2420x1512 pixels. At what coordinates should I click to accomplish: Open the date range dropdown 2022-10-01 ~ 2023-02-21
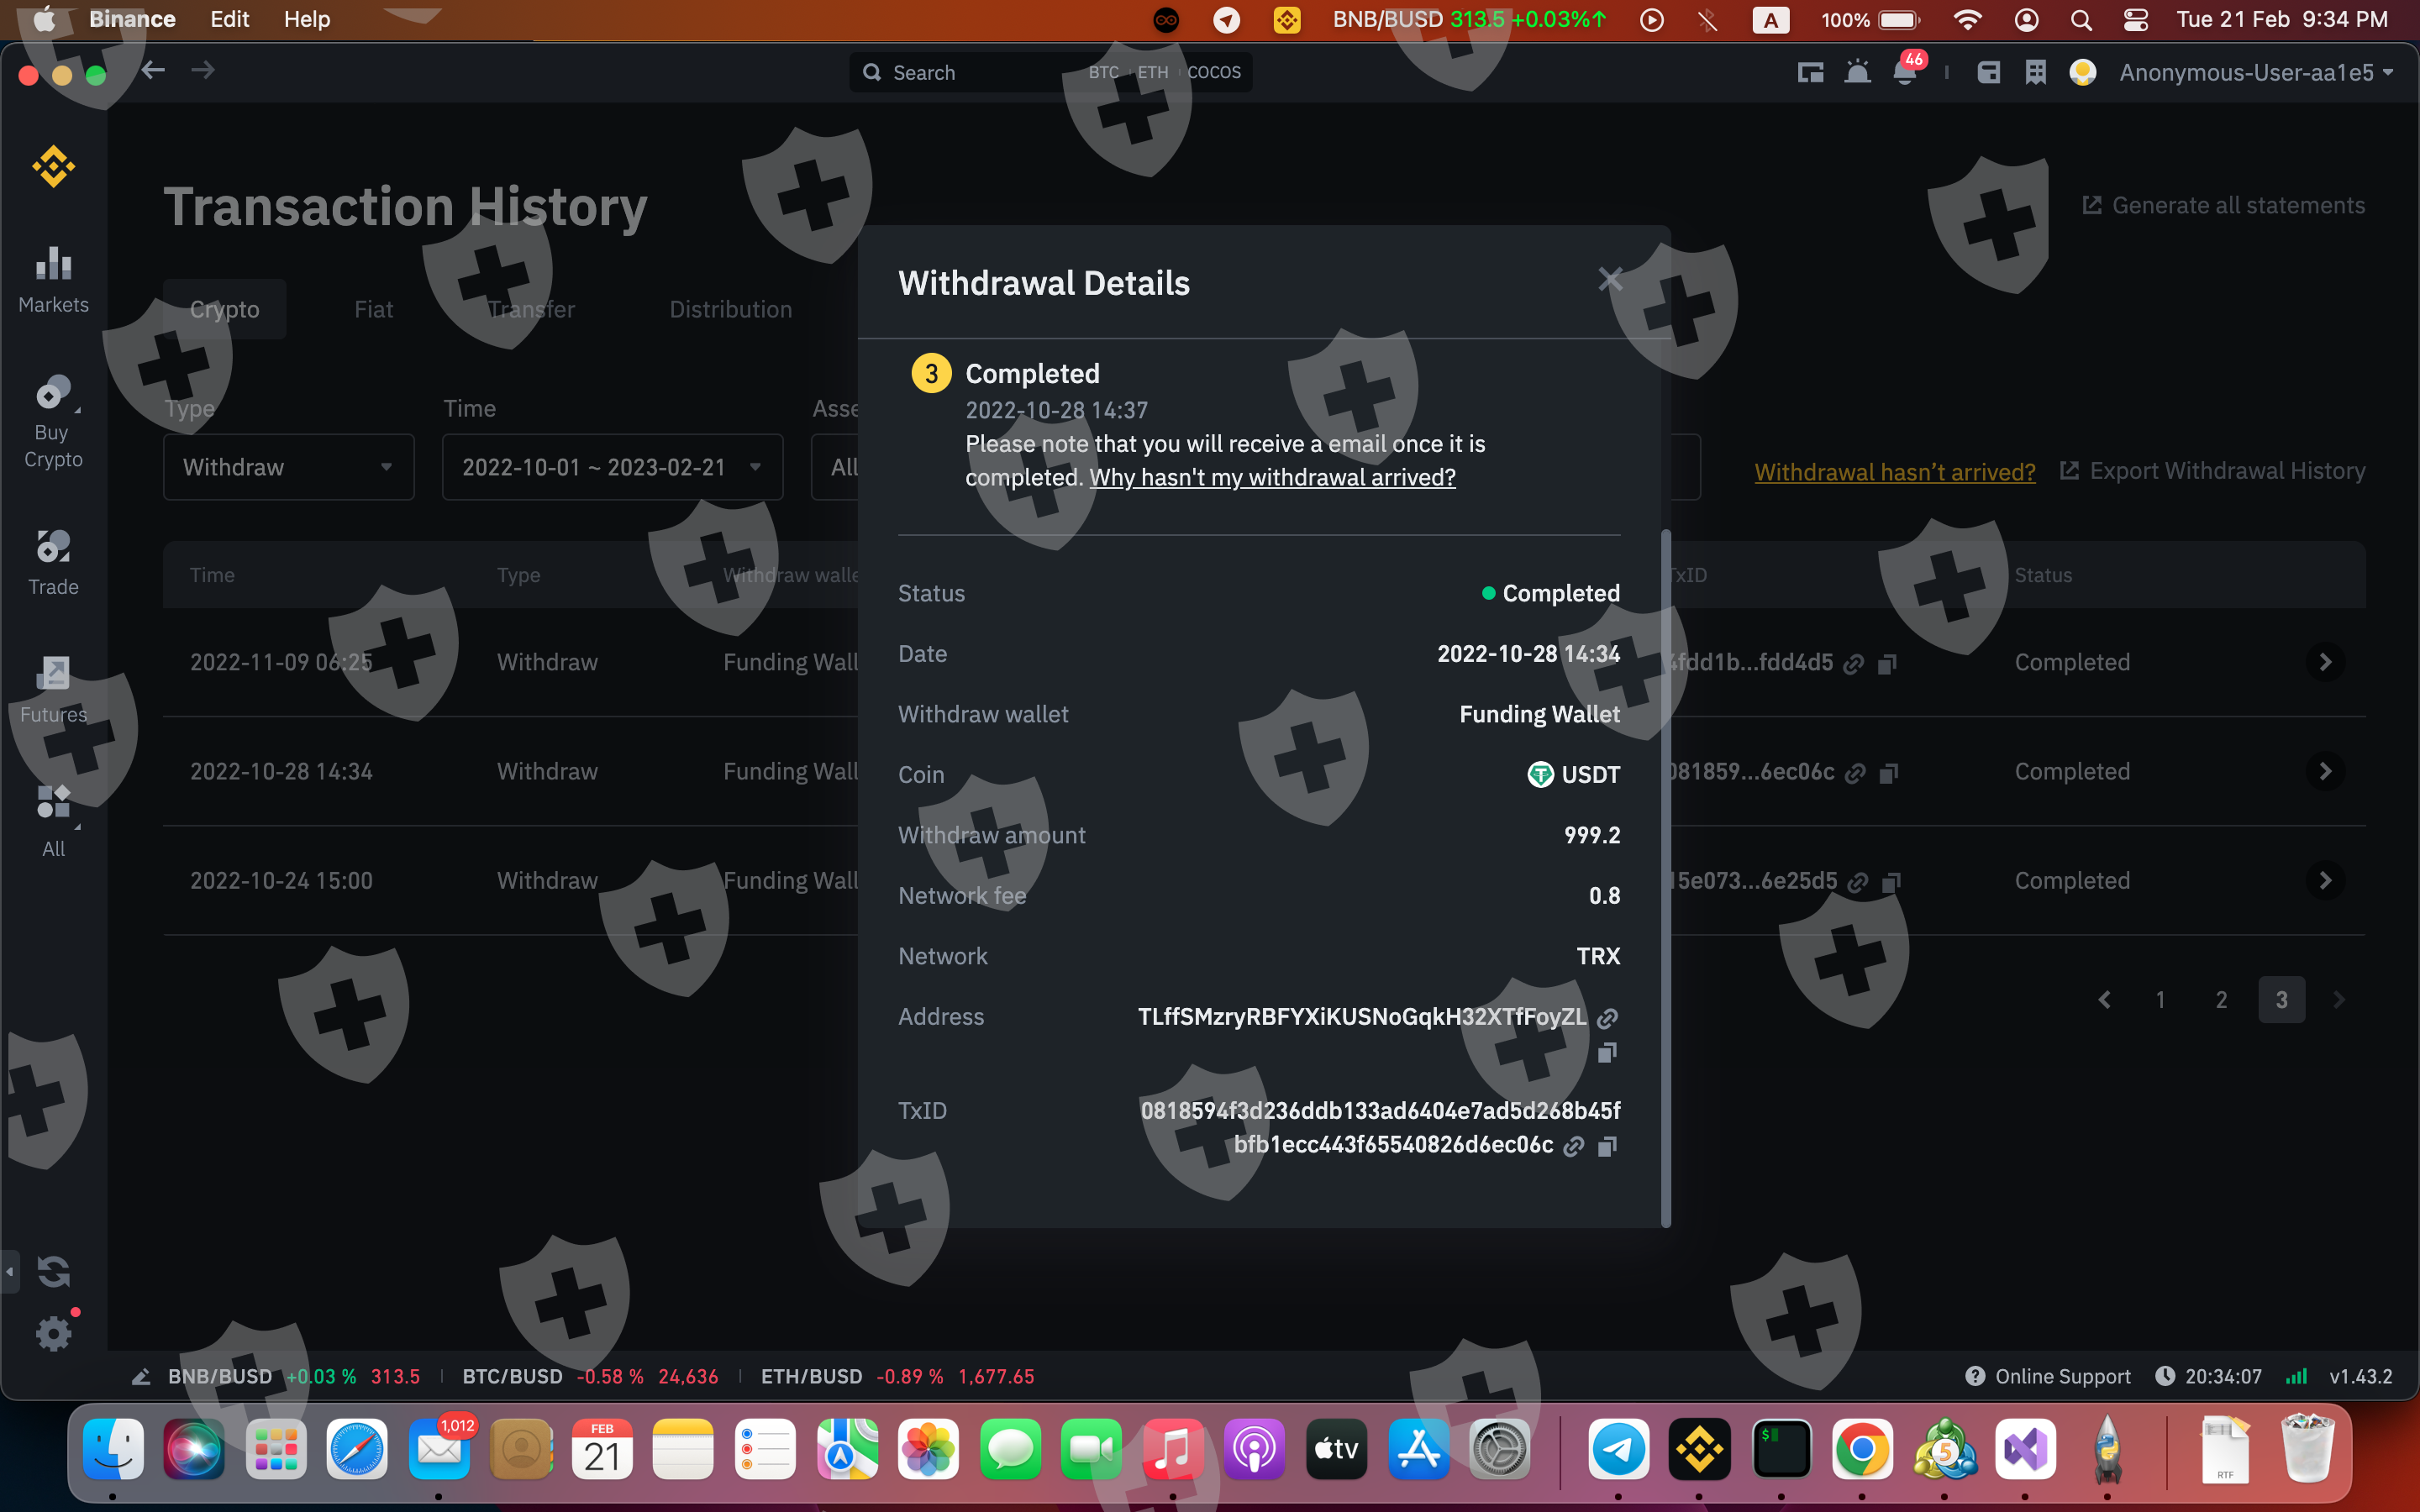[x=612, y=467]
